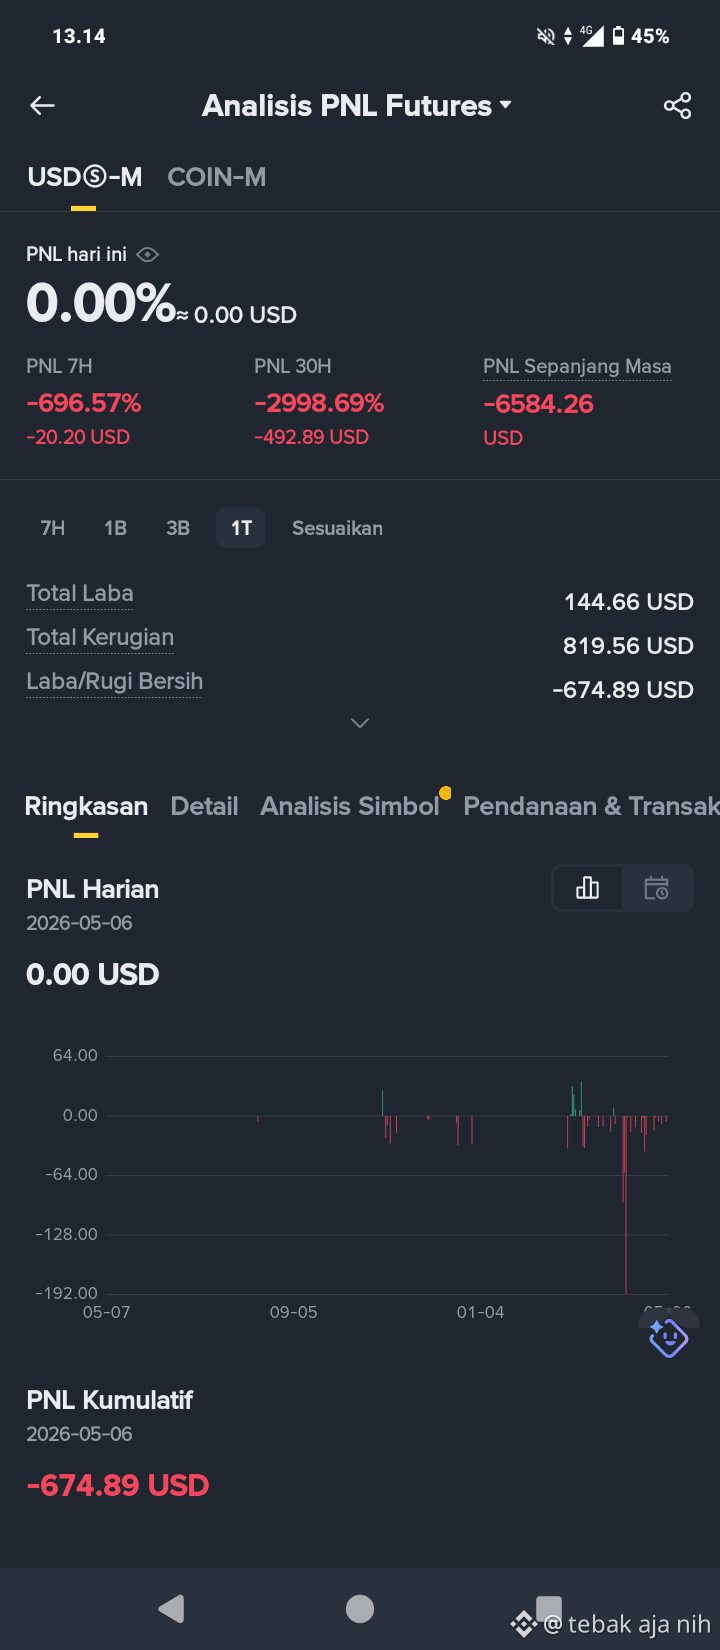This screenshot has width=720, height=1650.
Task: Tap the back arrow icon
Action: tap(42, 105)
